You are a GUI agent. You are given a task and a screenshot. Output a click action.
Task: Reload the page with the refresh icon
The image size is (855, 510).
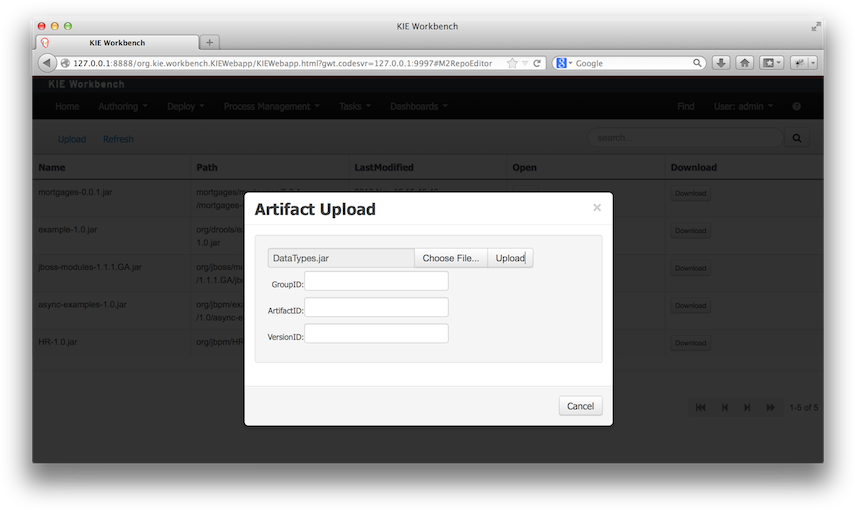coord(537,63)
